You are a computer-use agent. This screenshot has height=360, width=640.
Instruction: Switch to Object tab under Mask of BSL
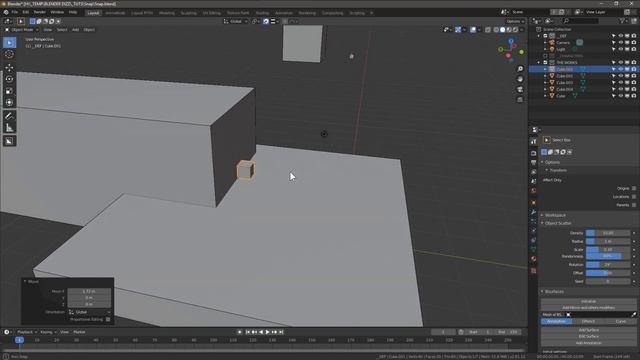pos(588,322)
